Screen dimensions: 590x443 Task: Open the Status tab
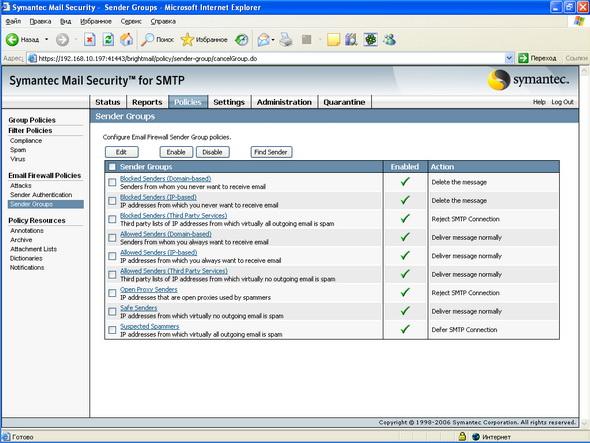click(x=108, y=102)
